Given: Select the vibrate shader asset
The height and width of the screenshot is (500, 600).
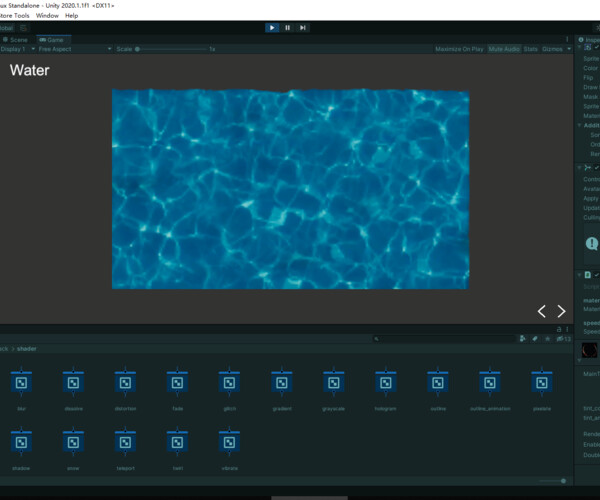Looking at the screenshot, I should coord(230,448).
